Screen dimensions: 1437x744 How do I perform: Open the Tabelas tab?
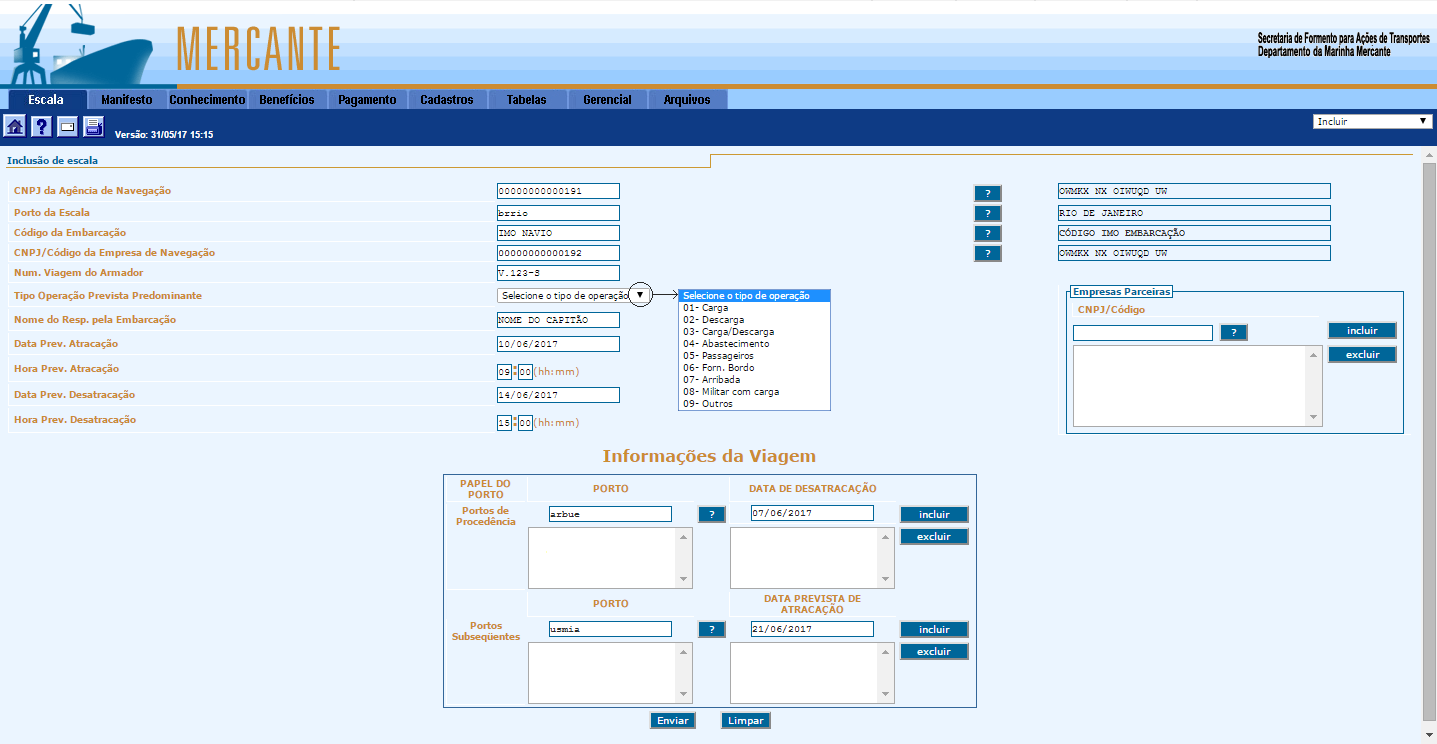pos(527,100)
